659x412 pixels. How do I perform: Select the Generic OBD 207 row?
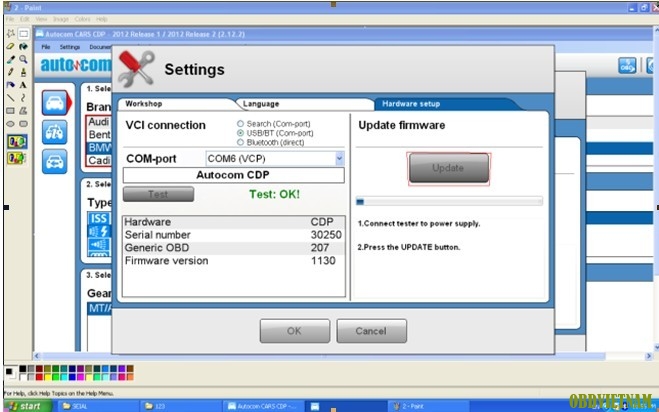(233, 248)
